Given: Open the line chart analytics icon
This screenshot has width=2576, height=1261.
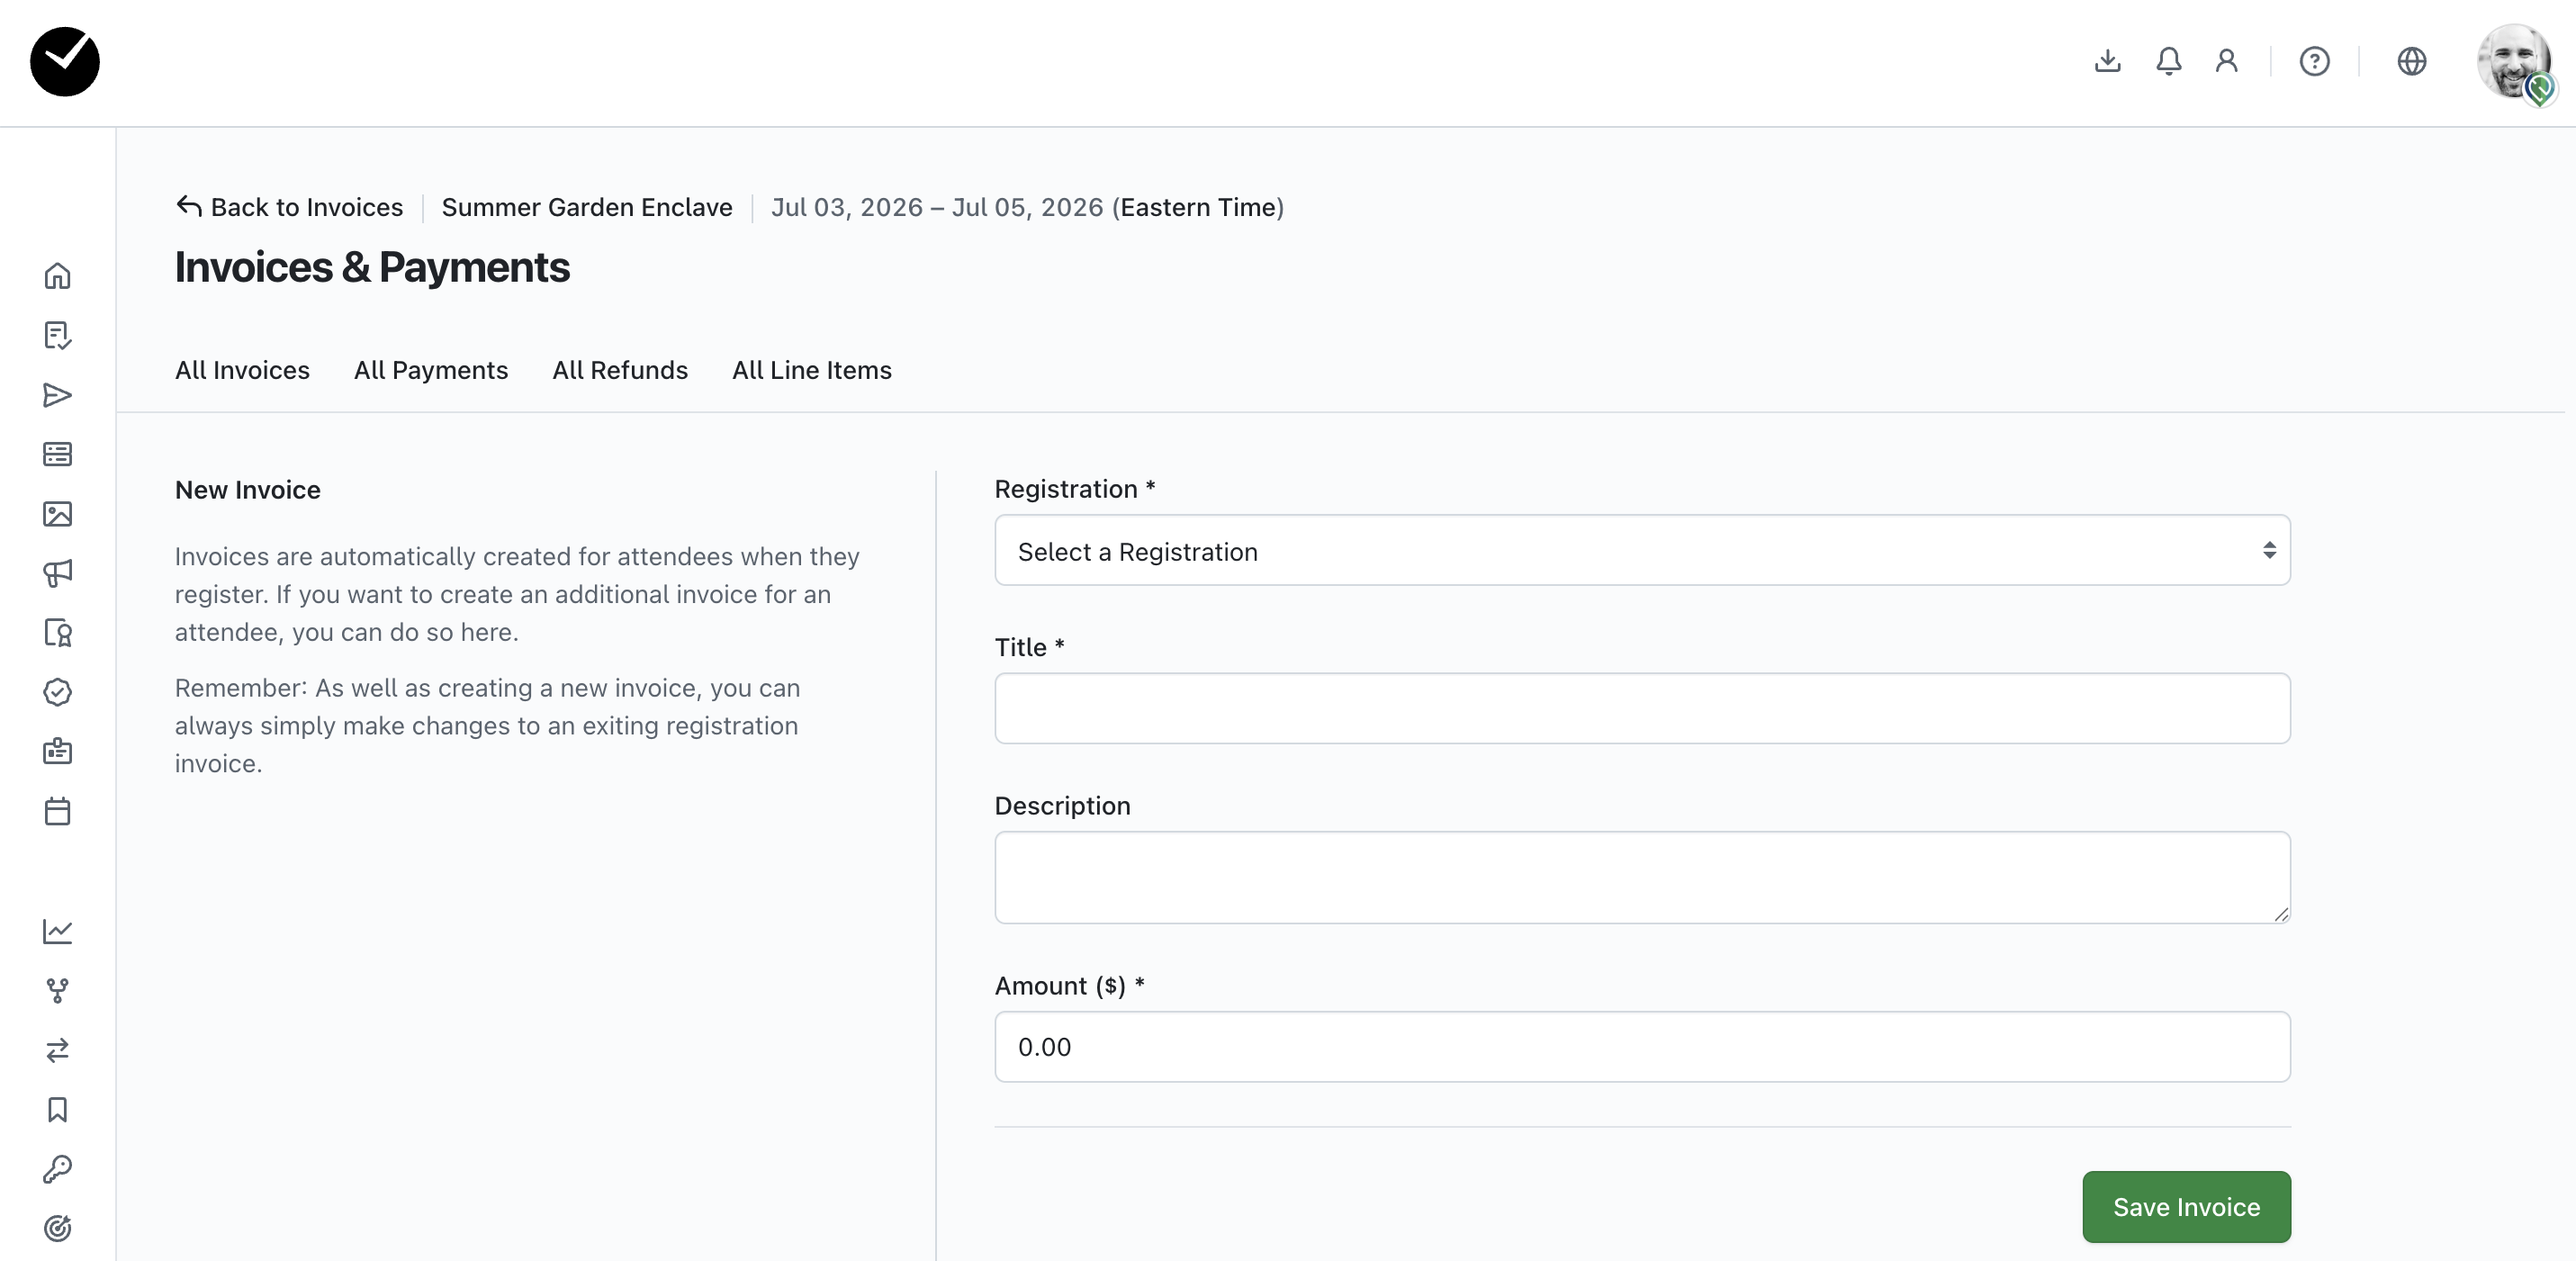Looking at the screenshot, I should tap(57, 931).
